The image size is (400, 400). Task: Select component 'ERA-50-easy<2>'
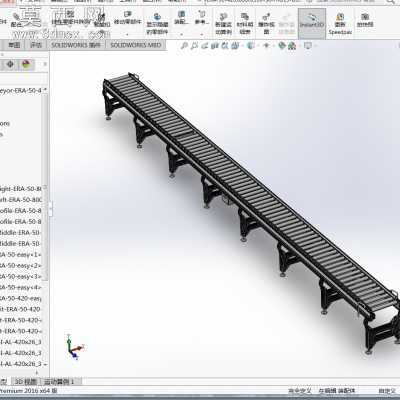(x=21, y=266)
